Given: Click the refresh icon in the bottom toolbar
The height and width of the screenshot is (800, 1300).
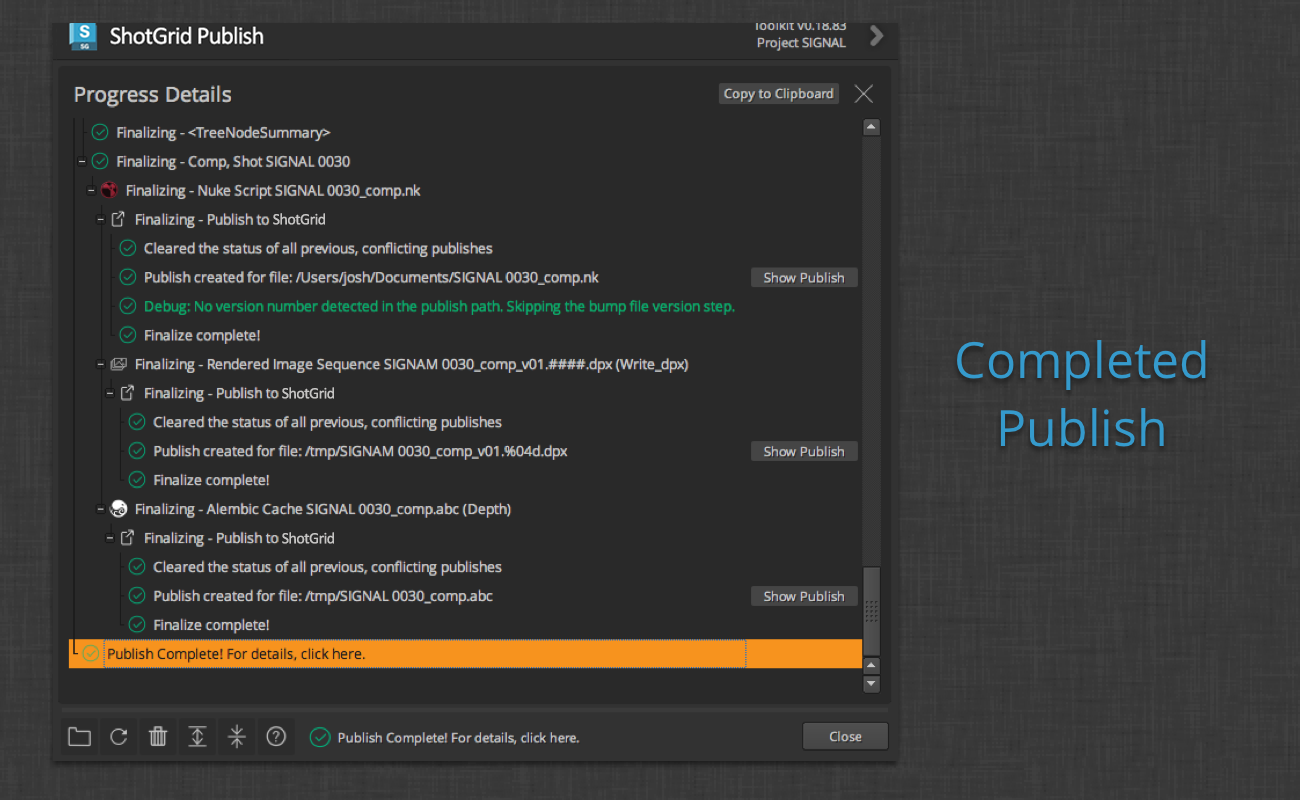Looking at the screenshot, I should (x=118, y=737).
